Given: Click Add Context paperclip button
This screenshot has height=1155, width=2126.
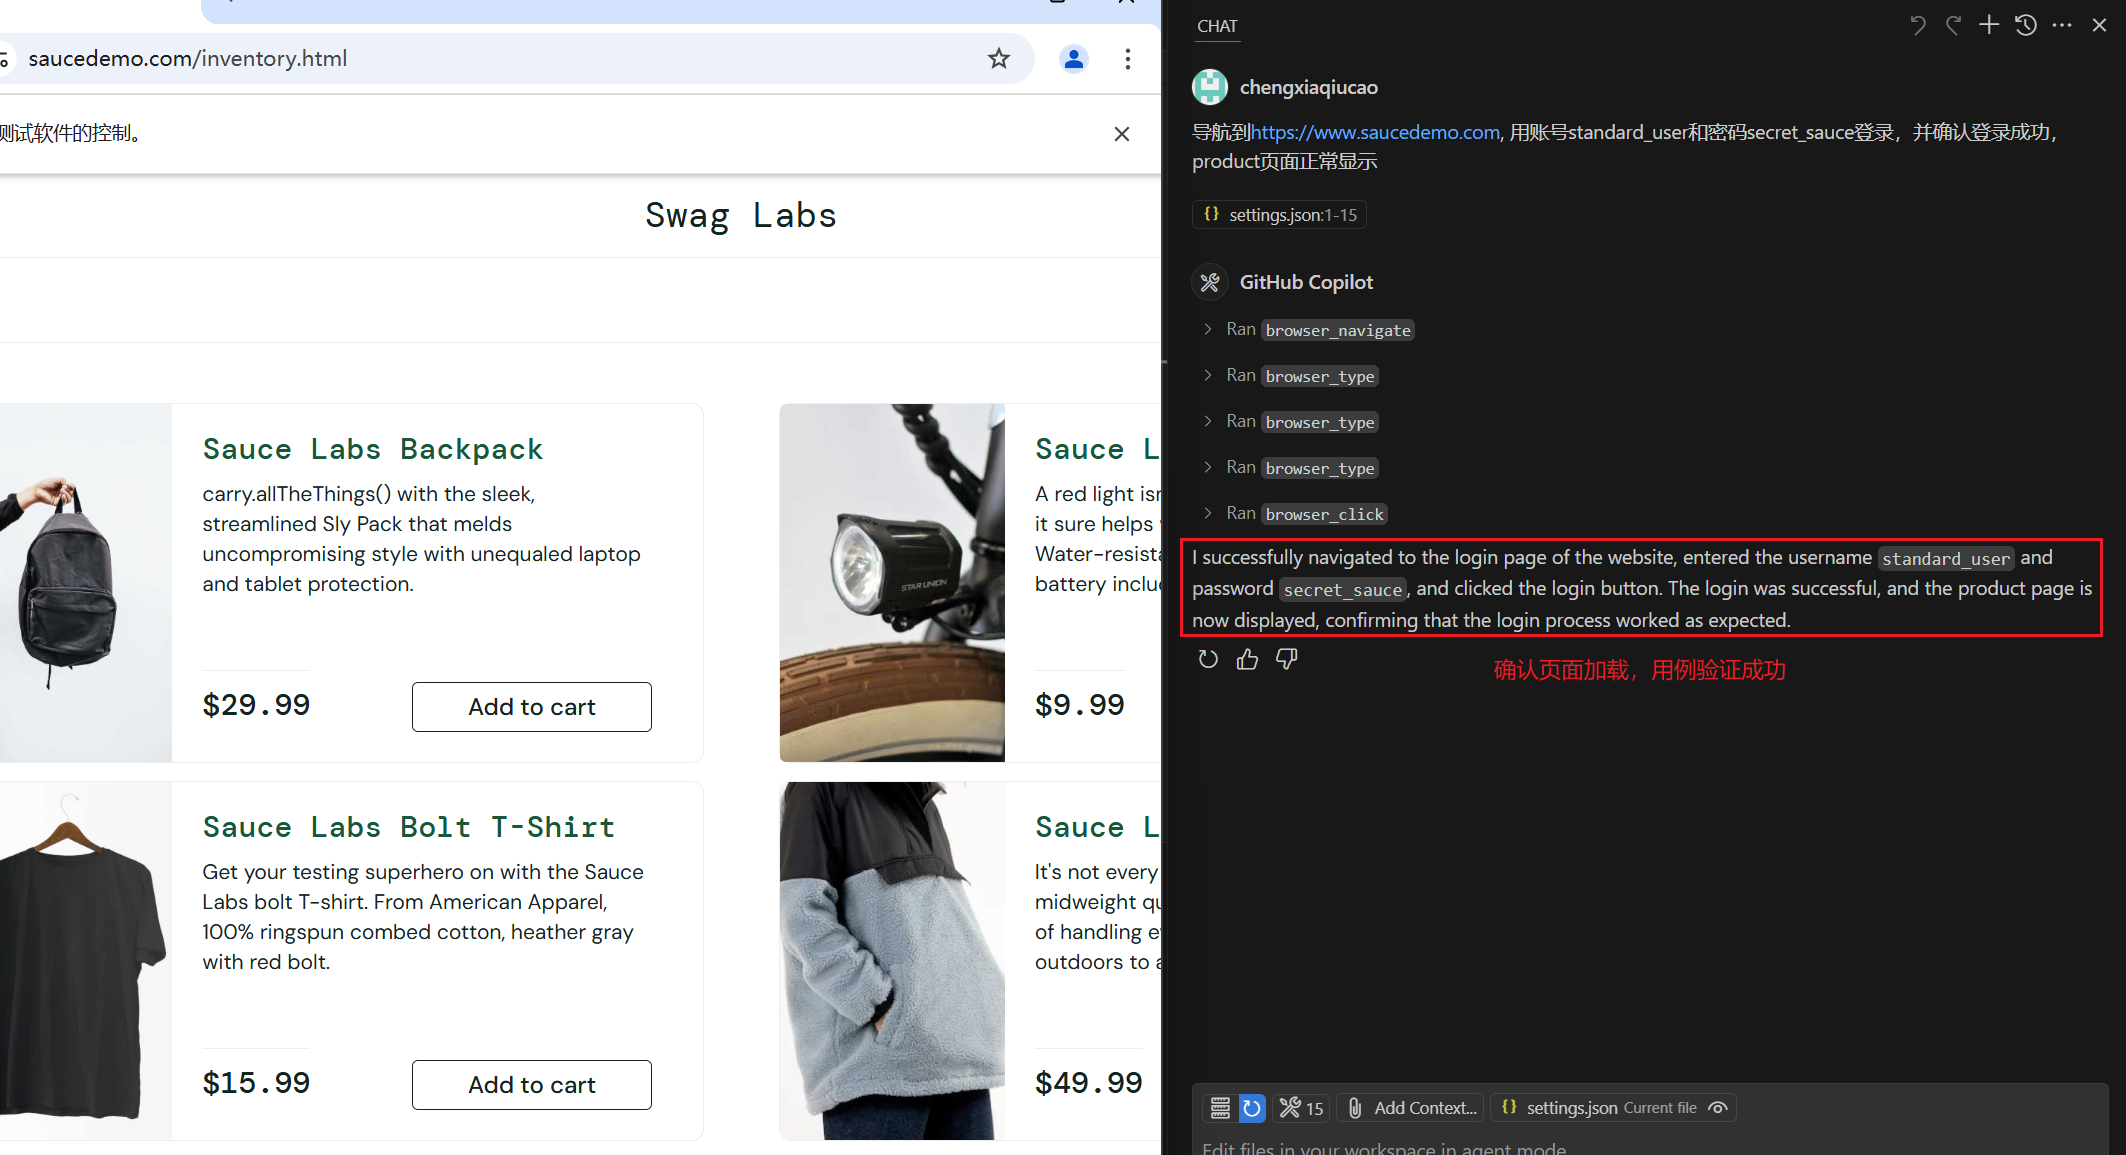Looking at the screenshot, I should (1411, 1108).
